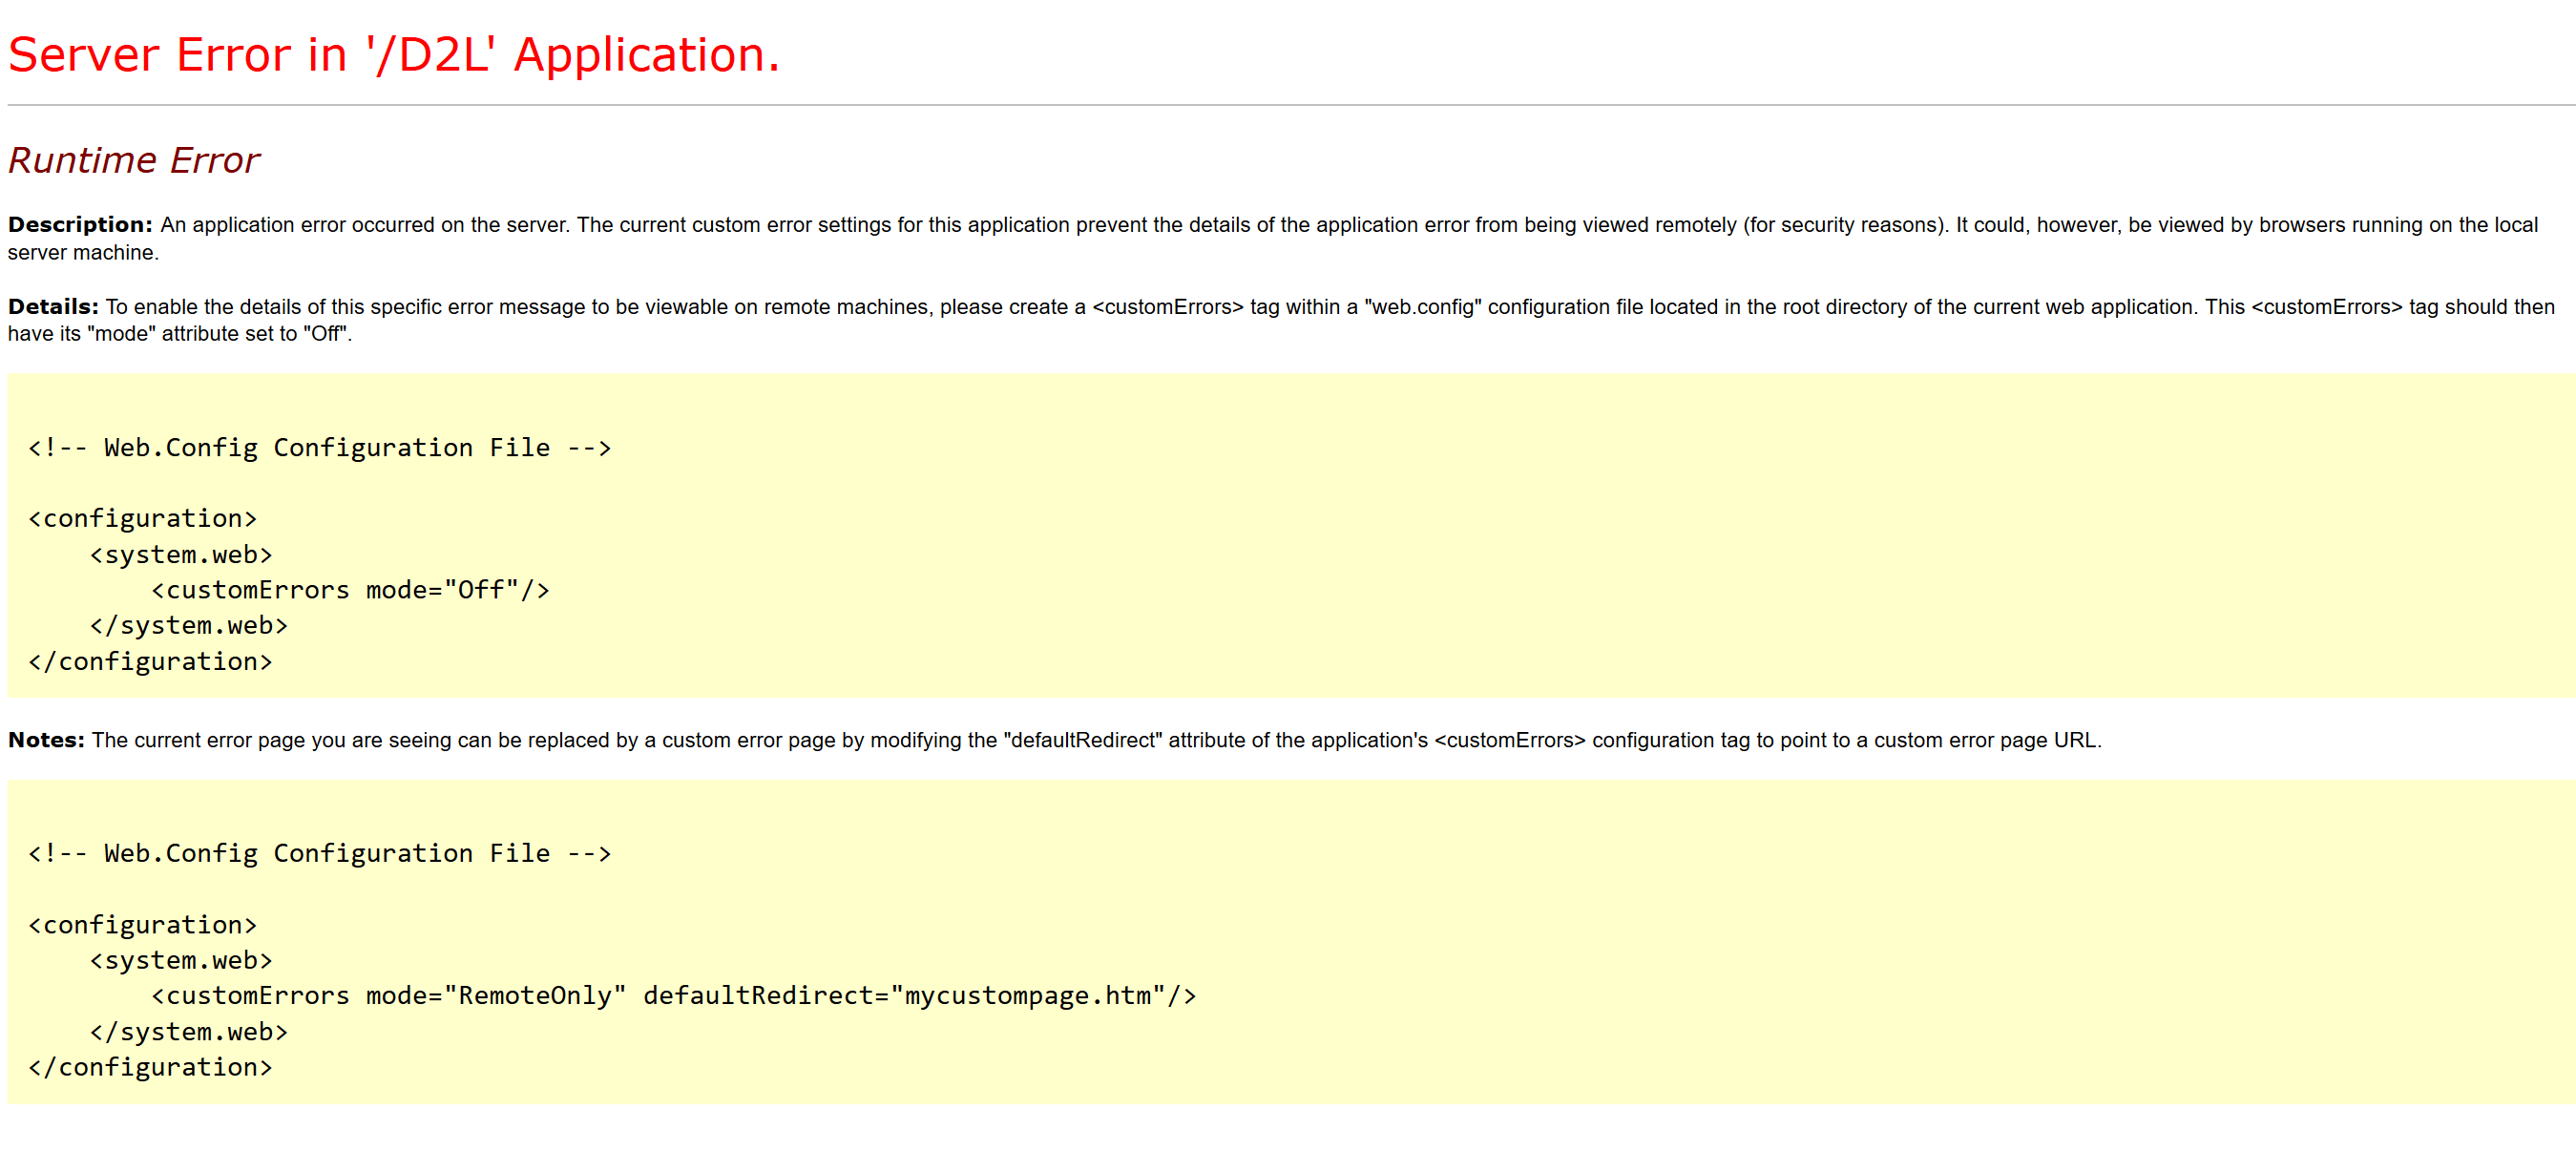Click the first opening <configuration> tag
The width and height of the screenshot is (2576, 1172).
tap(142, 518)
